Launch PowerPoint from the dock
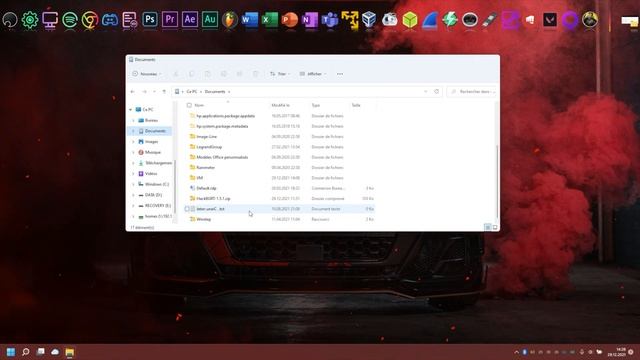 pos(290,20)
